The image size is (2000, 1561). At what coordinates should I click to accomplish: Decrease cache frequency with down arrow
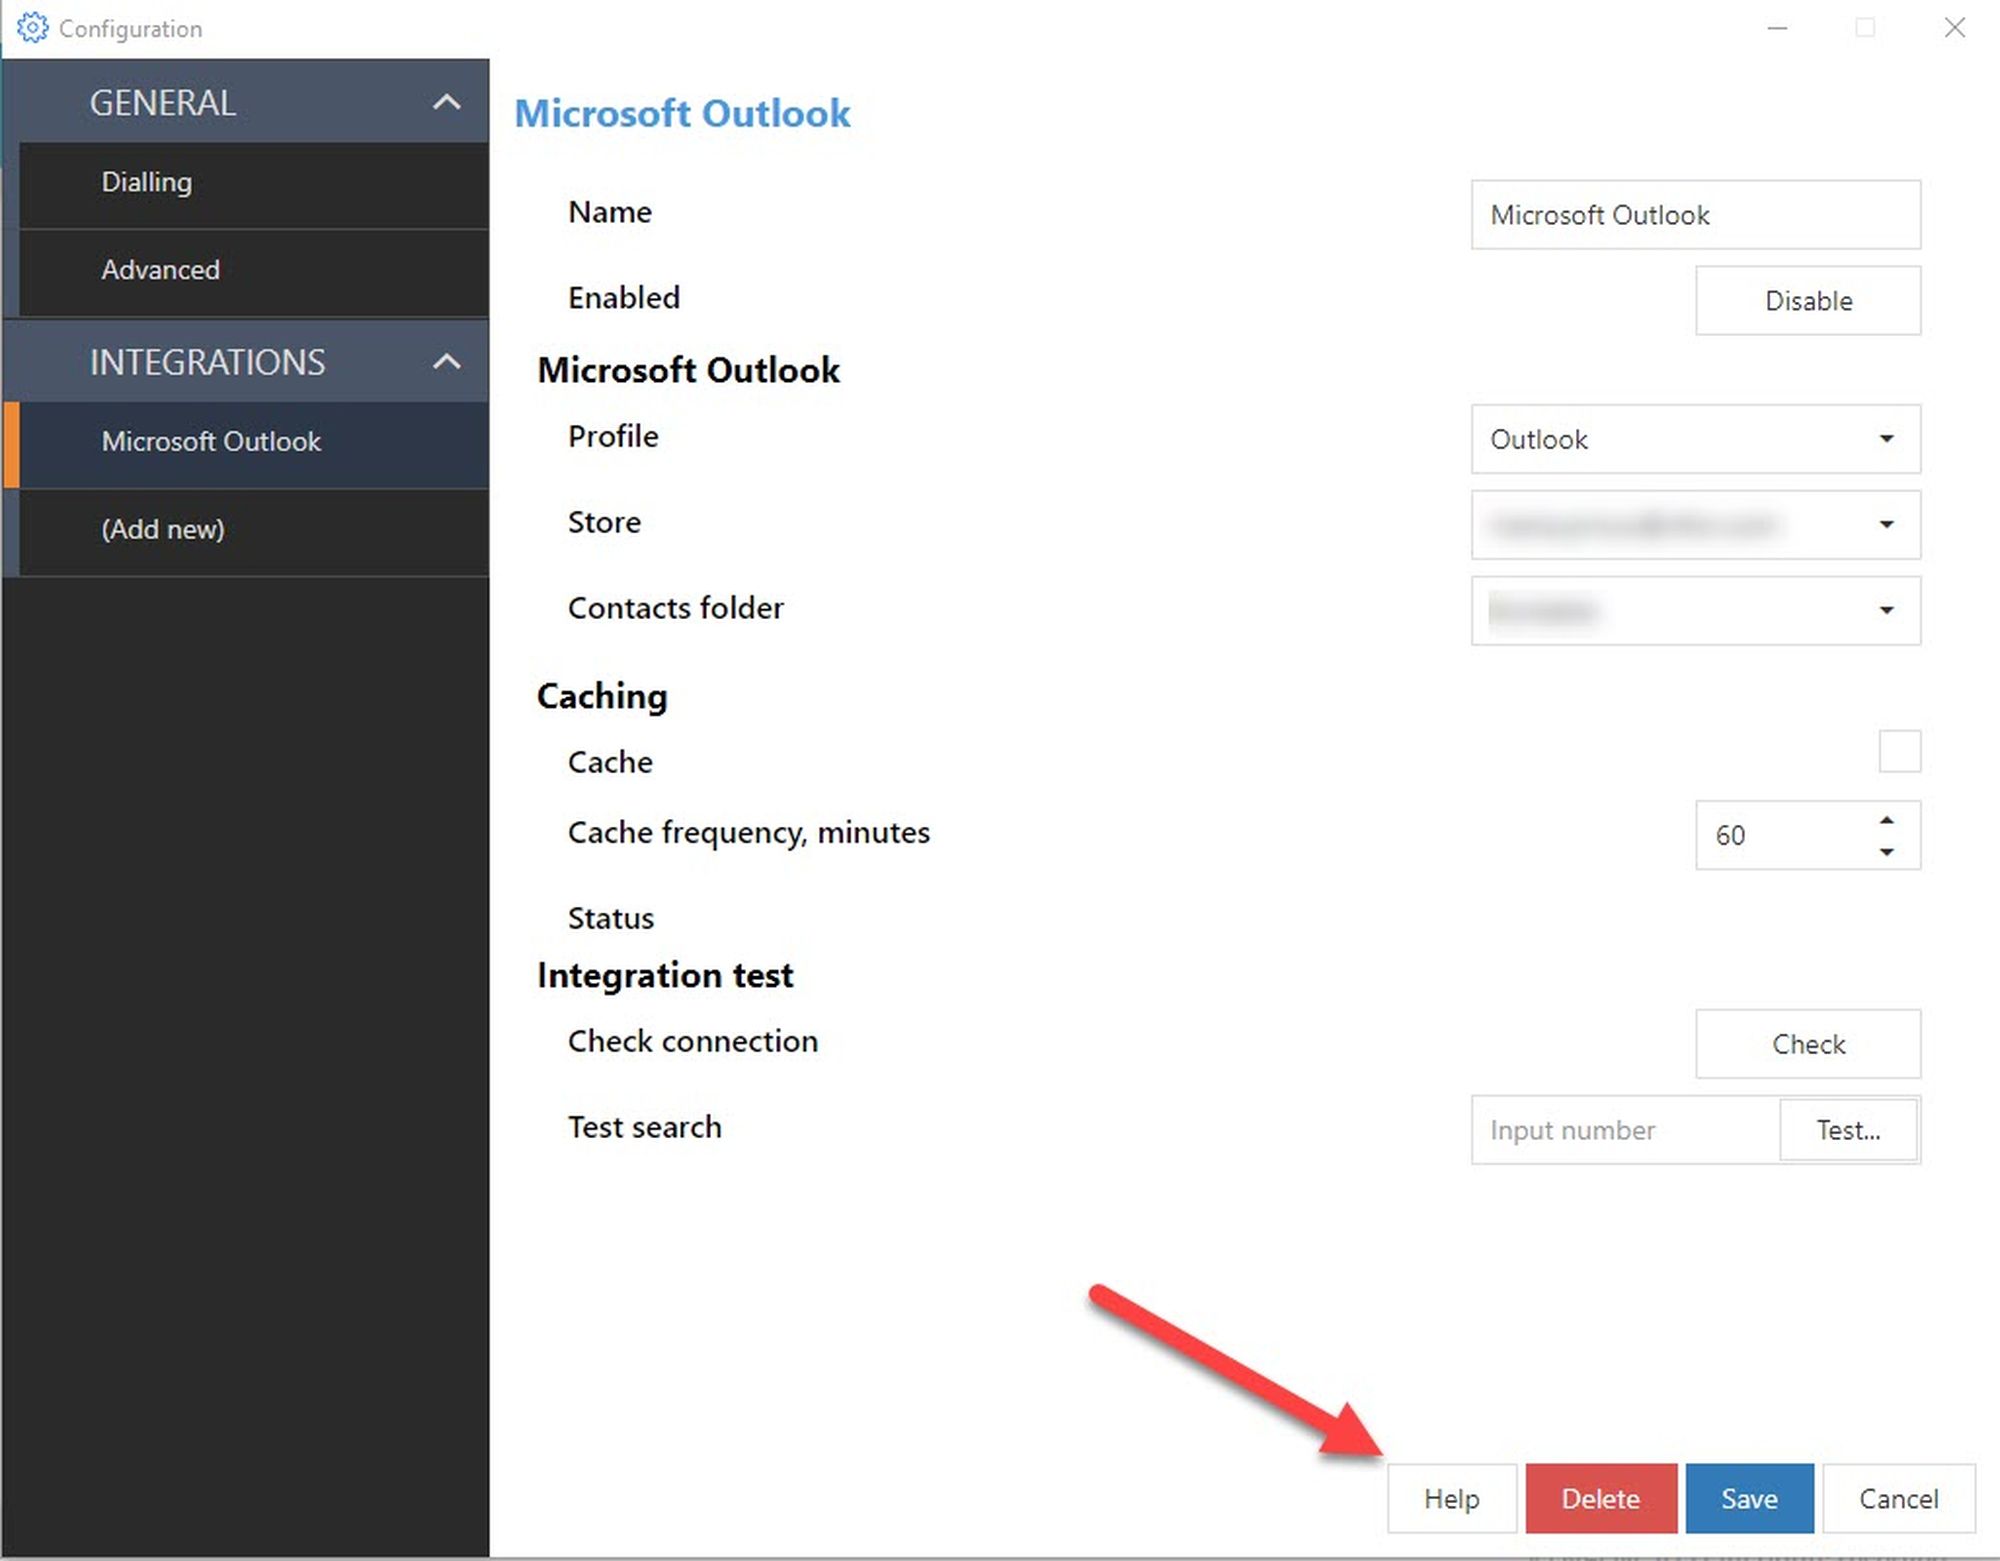click(1886, 852)
